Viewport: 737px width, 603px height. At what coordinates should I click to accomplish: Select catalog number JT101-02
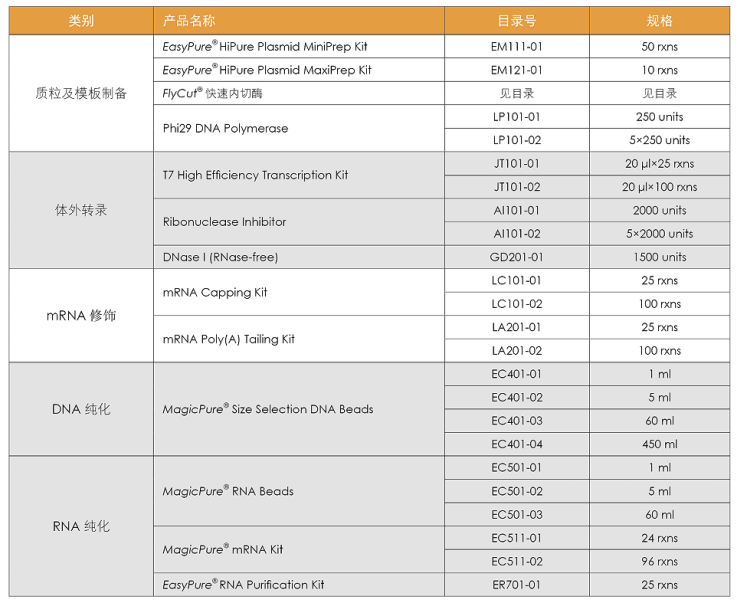[x=517, y=187]
